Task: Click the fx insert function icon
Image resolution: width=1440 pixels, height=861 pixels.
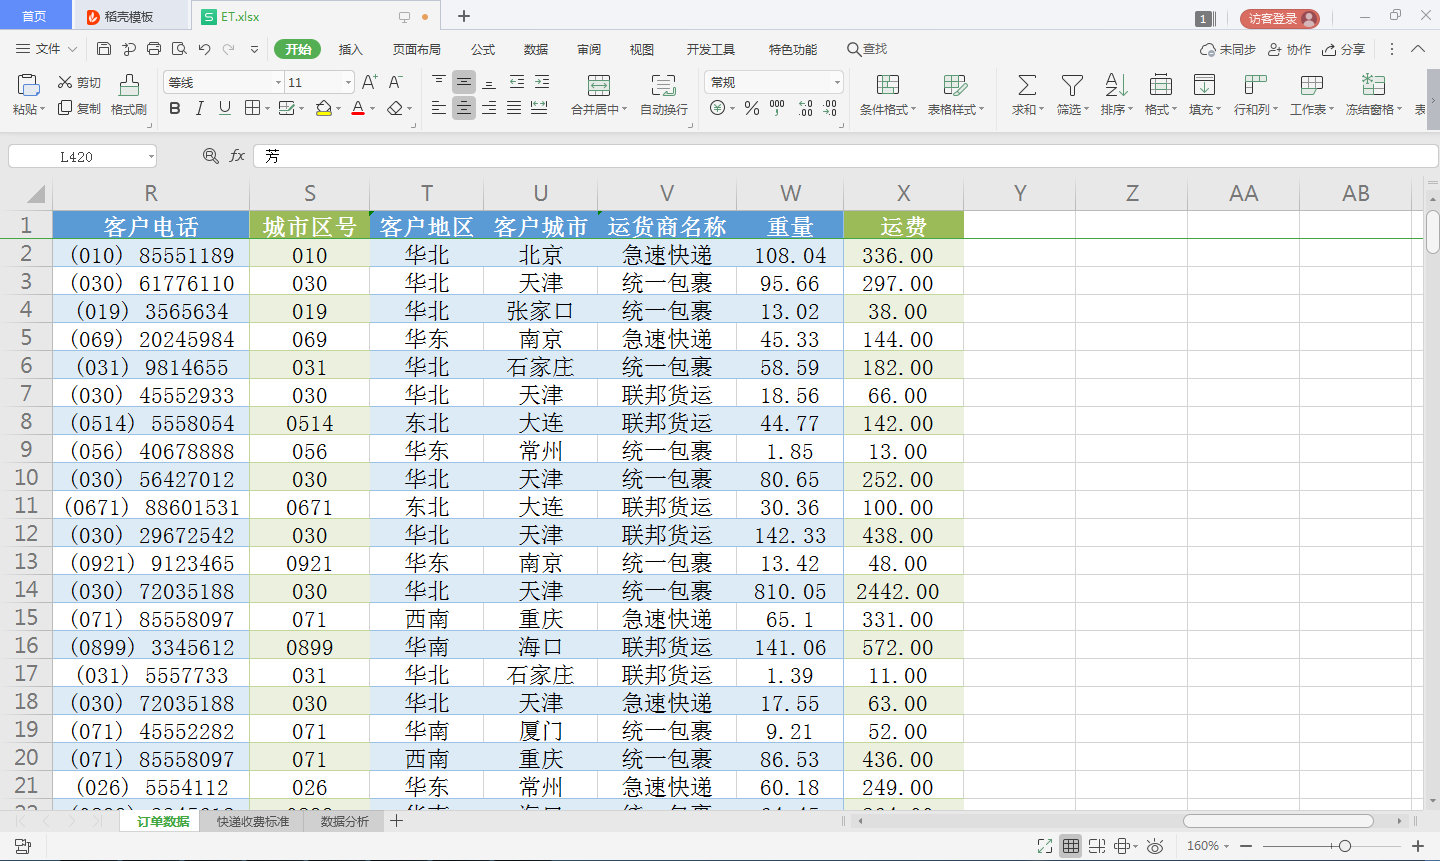Action: coord(237,156)
